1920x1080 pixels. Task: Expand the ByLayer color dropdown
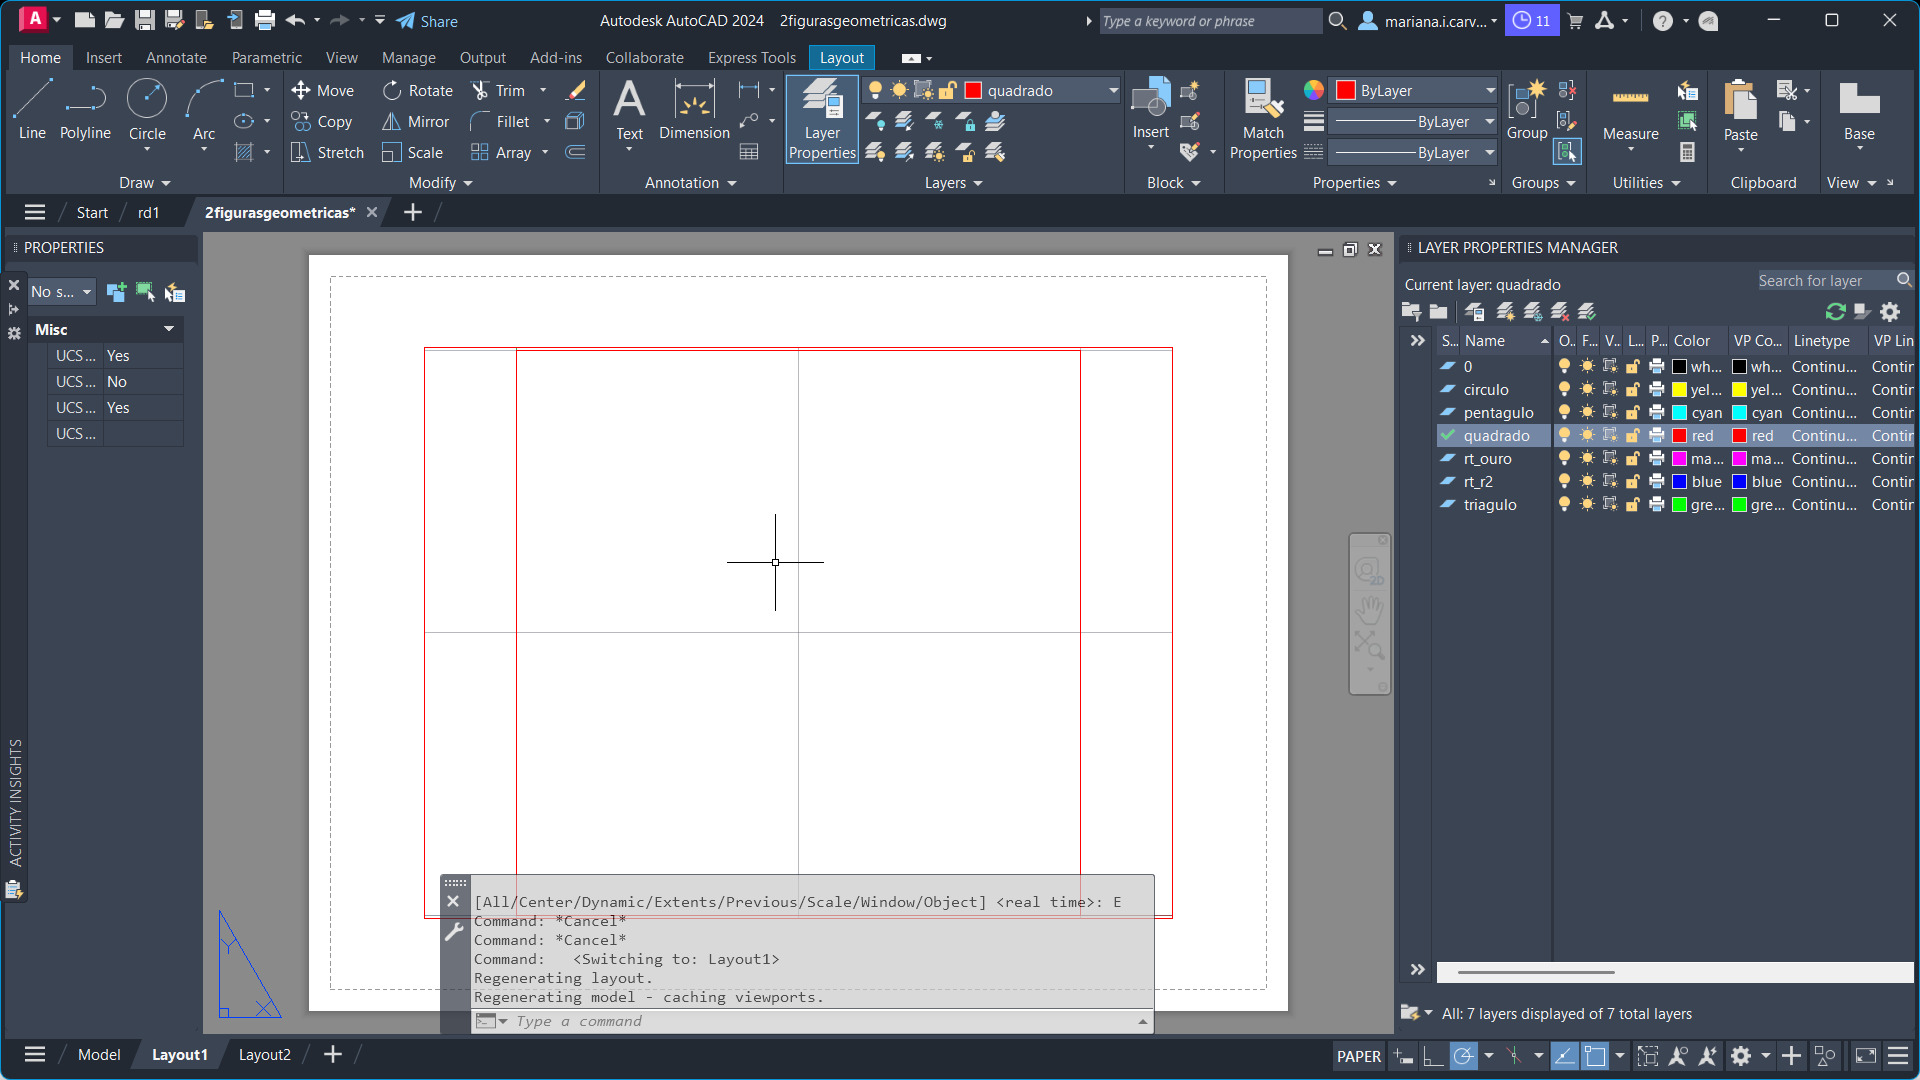tap(1490, 90)
